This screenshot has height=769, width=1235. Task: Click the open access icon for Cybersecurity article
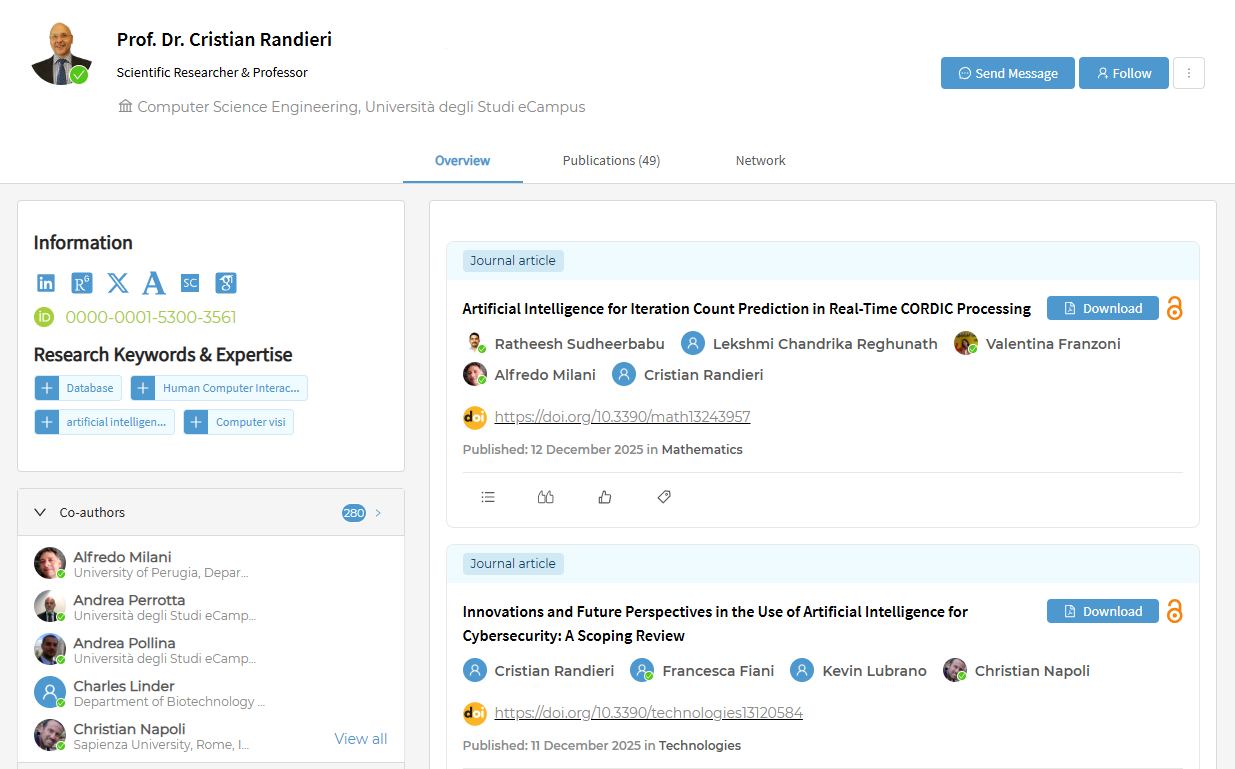coord(1175,611)
